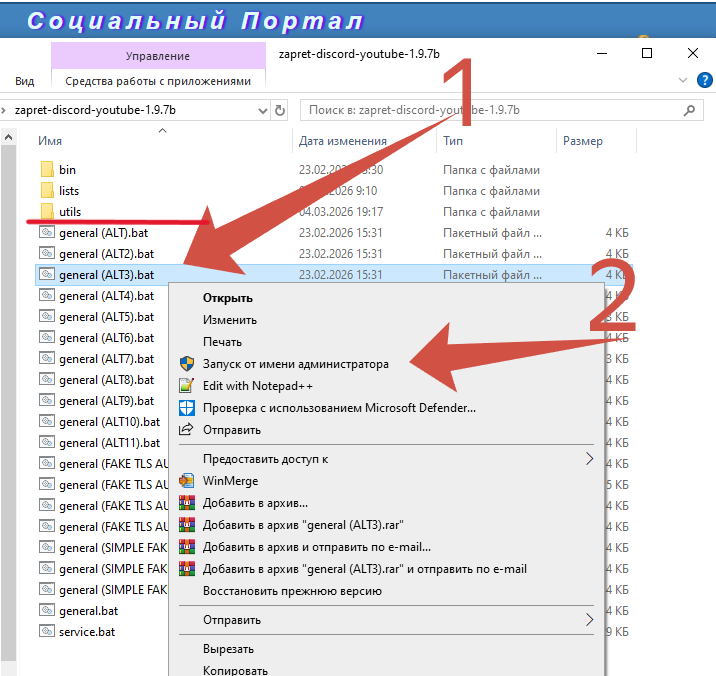The height and width of the screenshot is (676, 716).
Task: Click the general (ALT).bat file icon
Action: tap(47, 232)
